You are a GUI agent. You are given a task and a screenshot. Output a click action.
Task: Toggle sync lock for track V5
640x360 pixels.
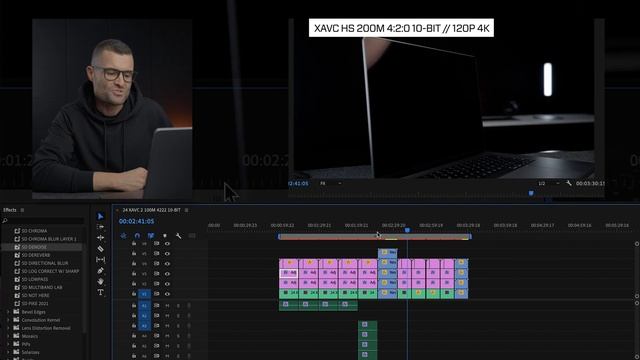click(156, 253)
